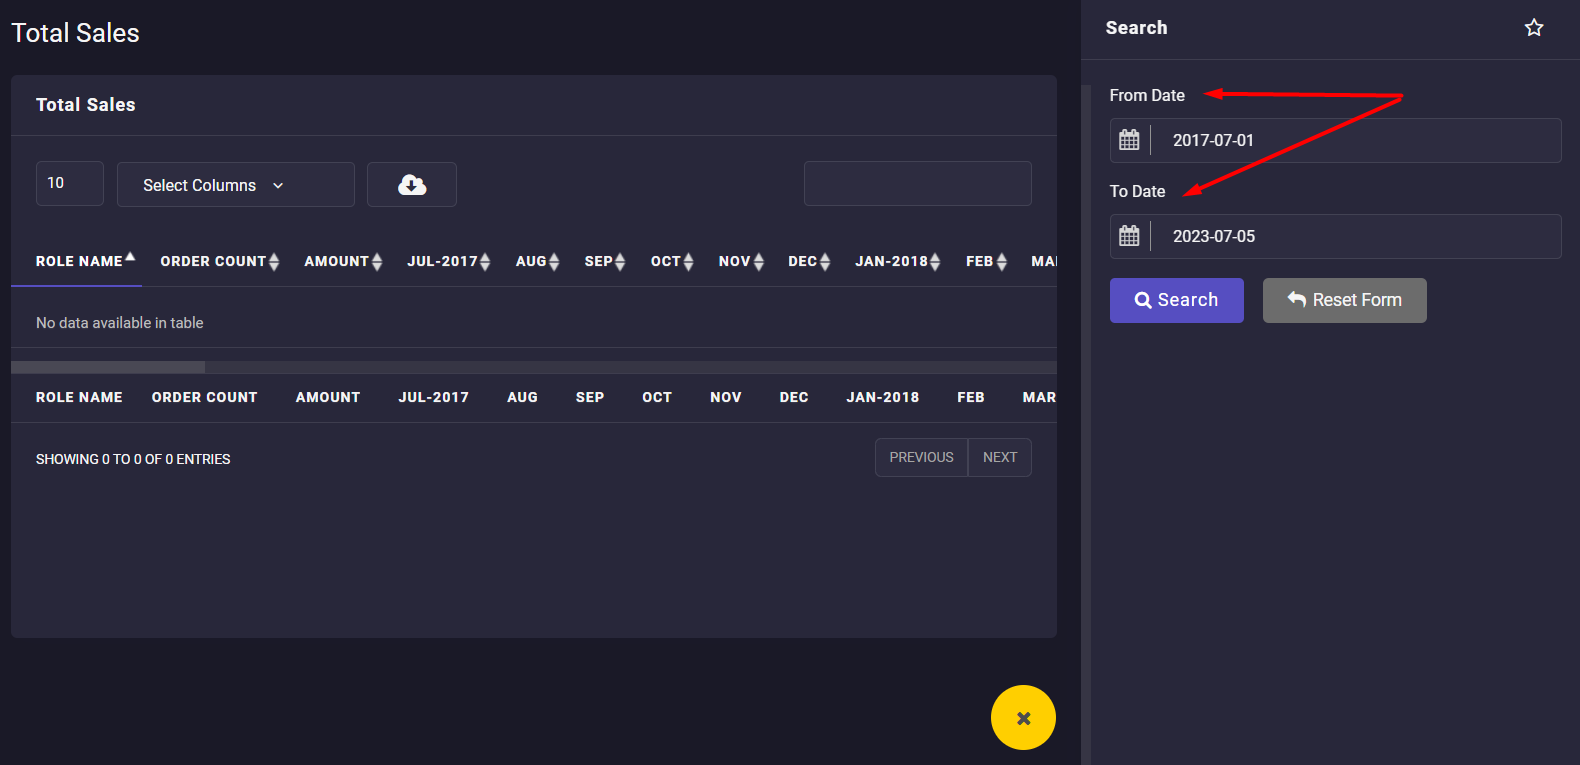Viewport: 1580px width, 765px height.
Task: Sort table by Role Name column
Action: 80,261
